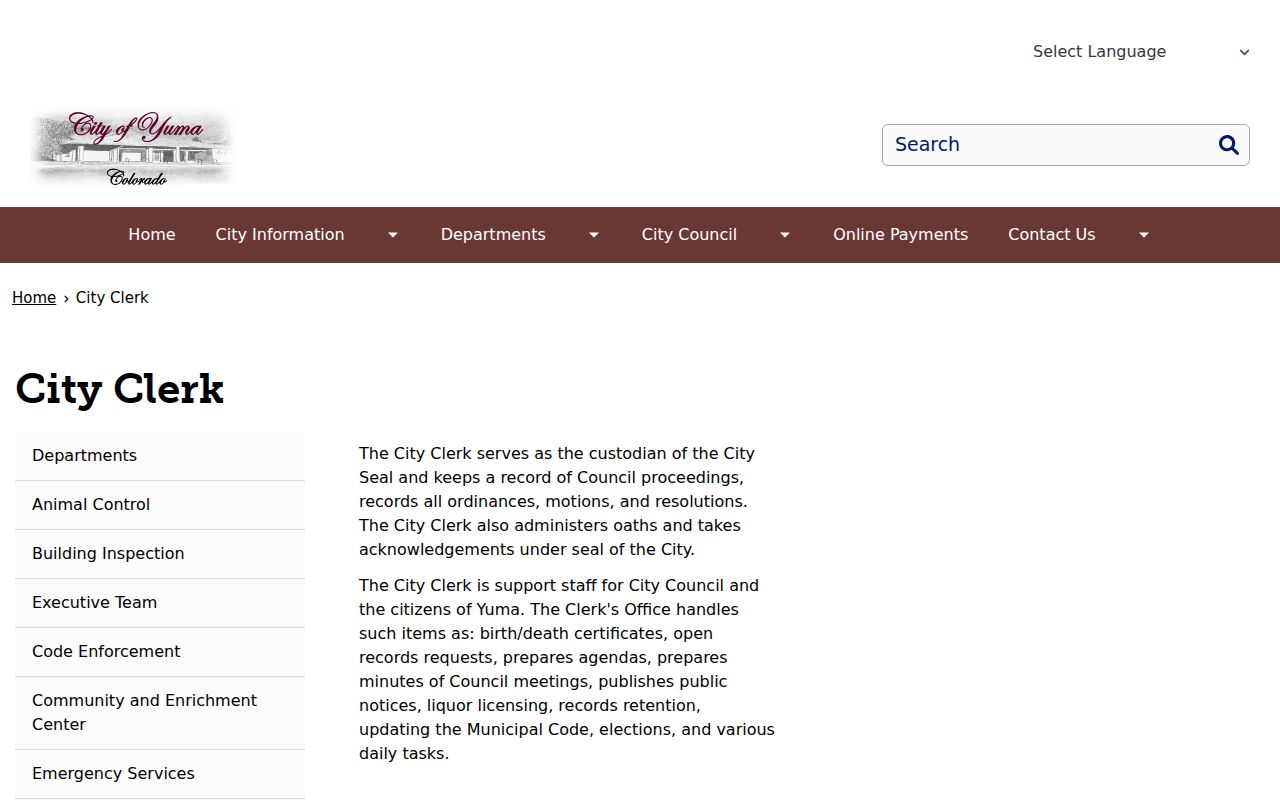The width and height of the screenshot is (1280, 800).
Task: Open the City of Yuma logo homepage
Action: pos(133,147)
